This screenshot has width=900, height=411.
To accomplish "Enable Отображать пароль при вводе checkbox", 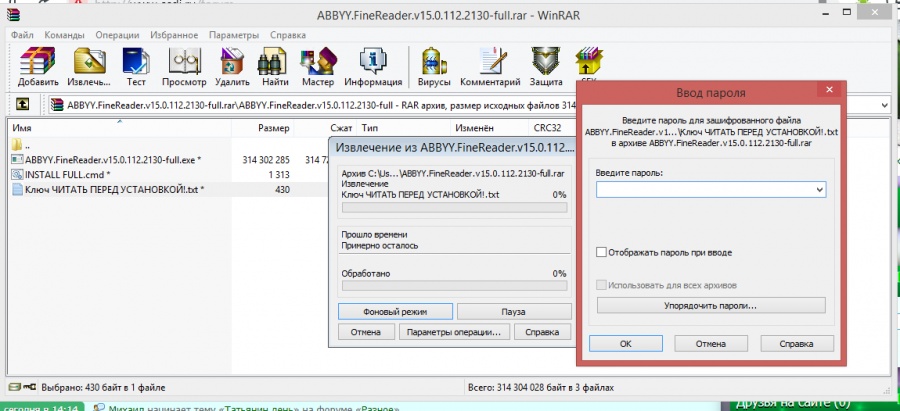I will [601, 252].
